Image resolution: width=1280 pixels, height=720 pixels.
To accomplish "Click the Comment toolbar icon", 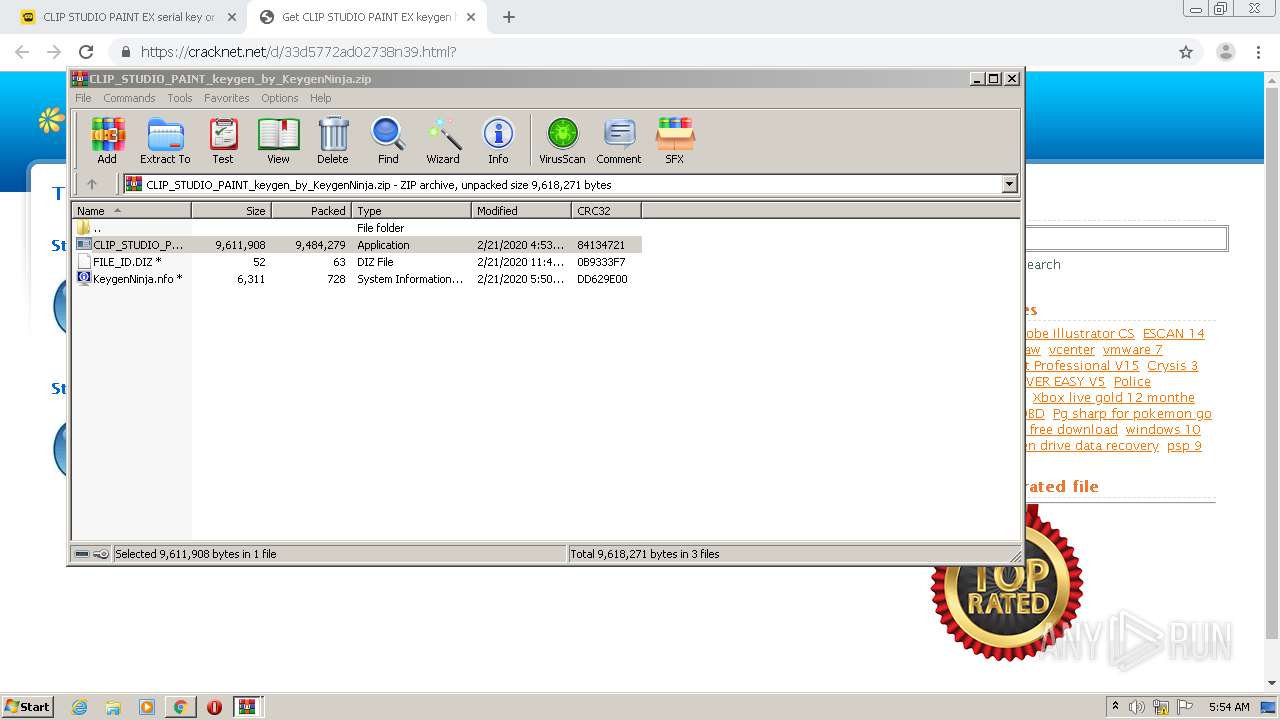I will [x=619, y=140].
